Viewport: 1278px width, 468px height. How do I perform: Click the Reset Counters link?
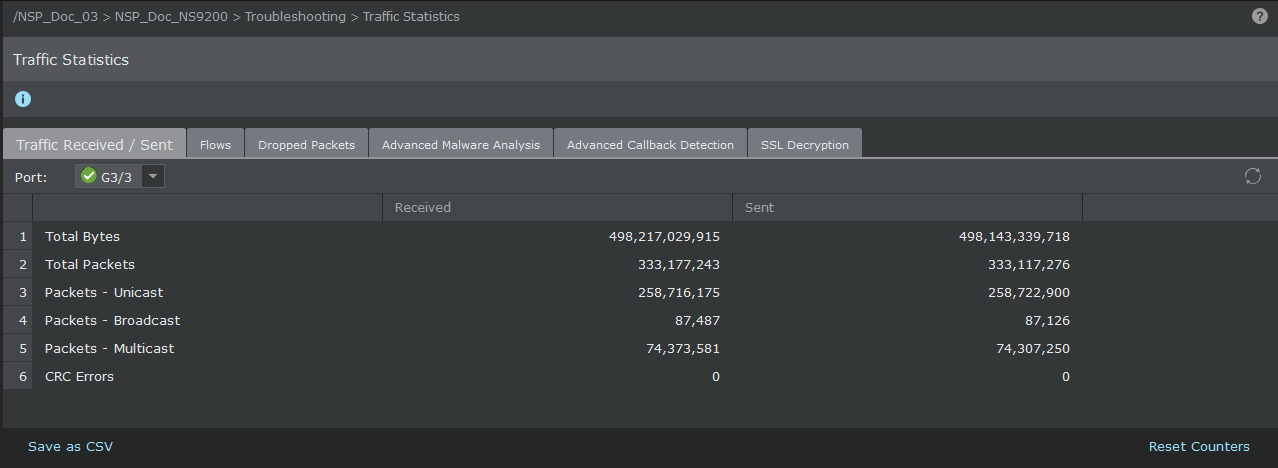point(1199,446)
